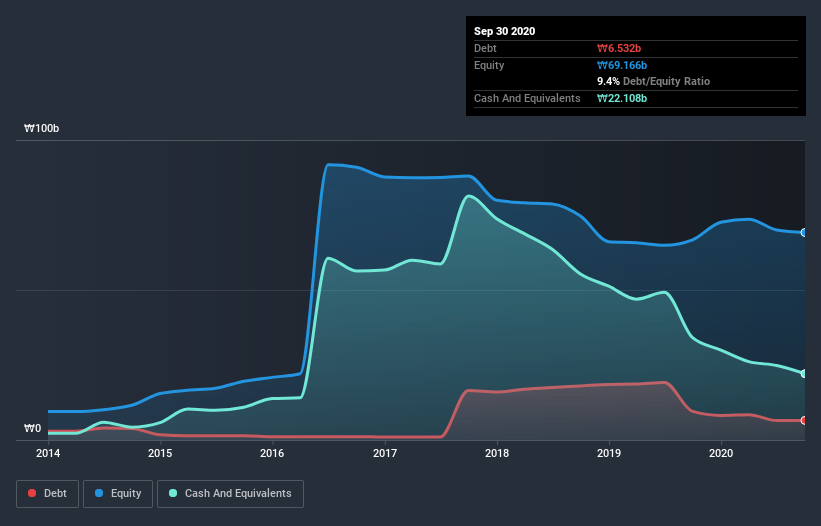Click the 2018 x-axis label
Image resolution: width=821 pixels, height=526 pixels.
[497, 453]
